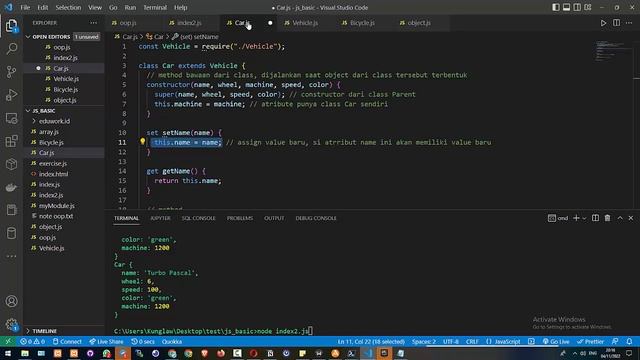Show code actions lightbulb on line 11

142,141
